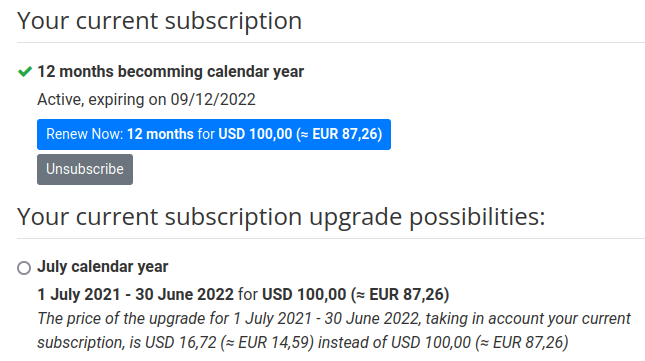
Task: Click the July calendar year label
Action: point(103,267)
